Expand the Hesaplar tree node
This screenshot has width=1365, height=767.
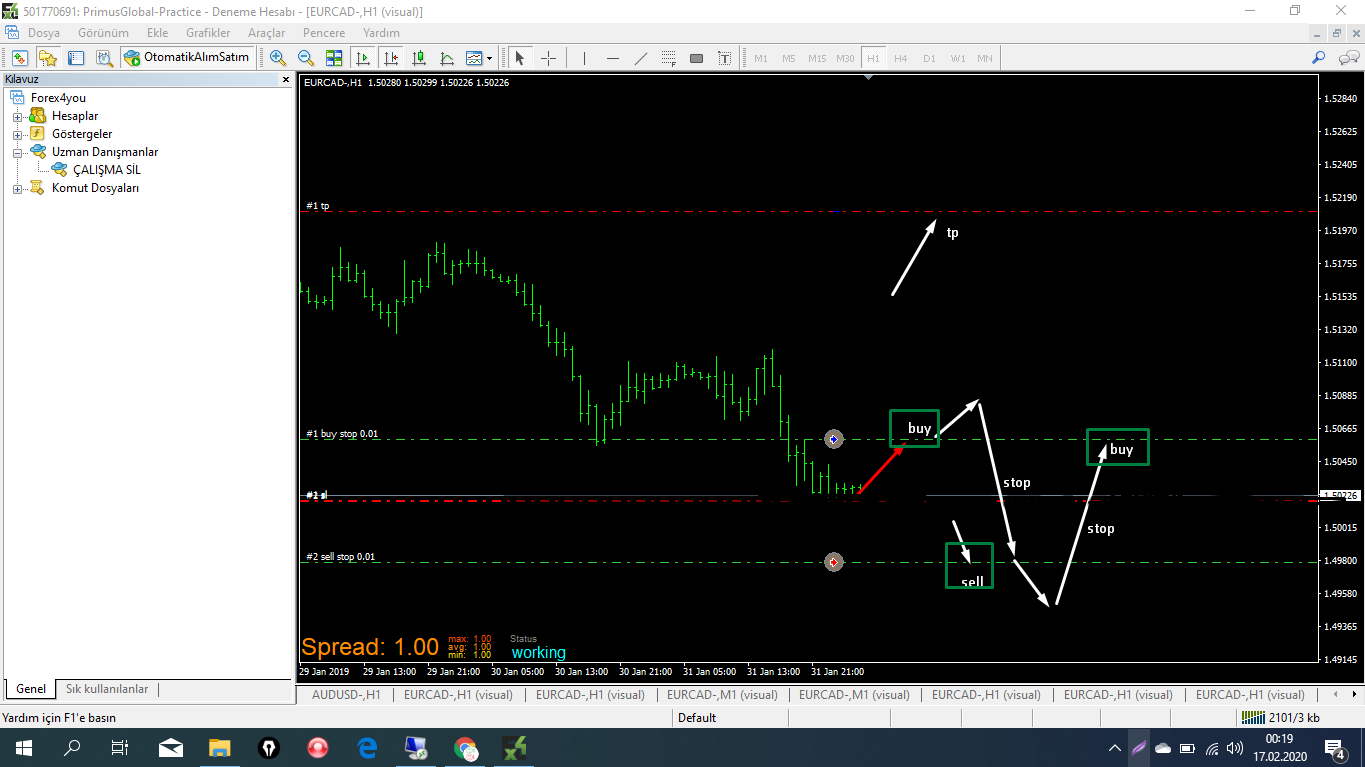pos(17,116)
